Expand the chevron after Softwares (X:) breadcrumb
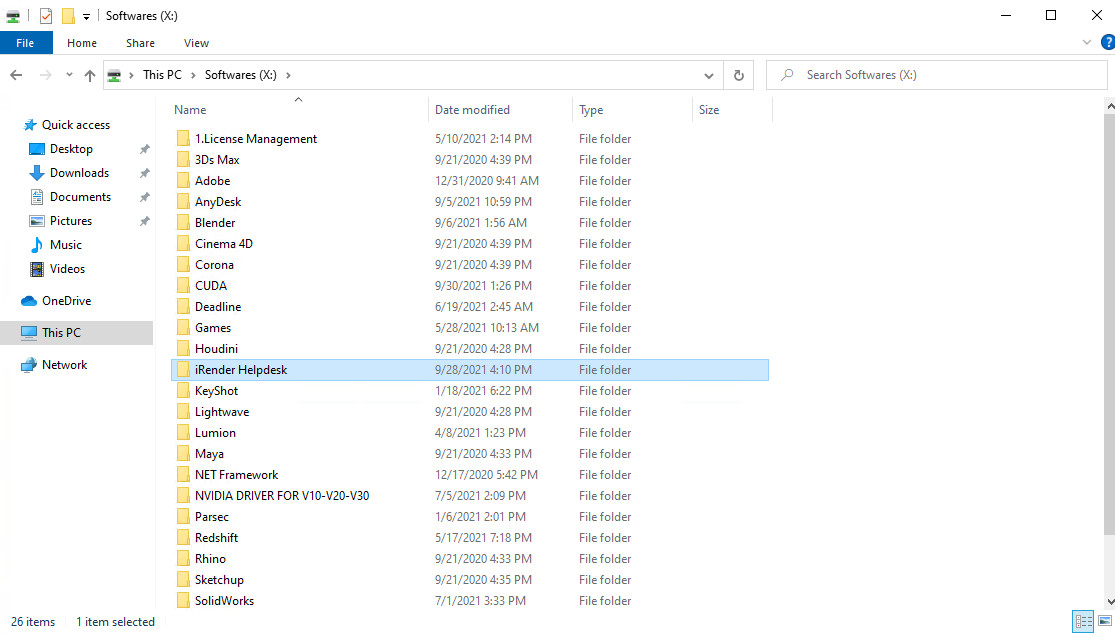The image size is (1115, 634). click(x=288, y=75)
